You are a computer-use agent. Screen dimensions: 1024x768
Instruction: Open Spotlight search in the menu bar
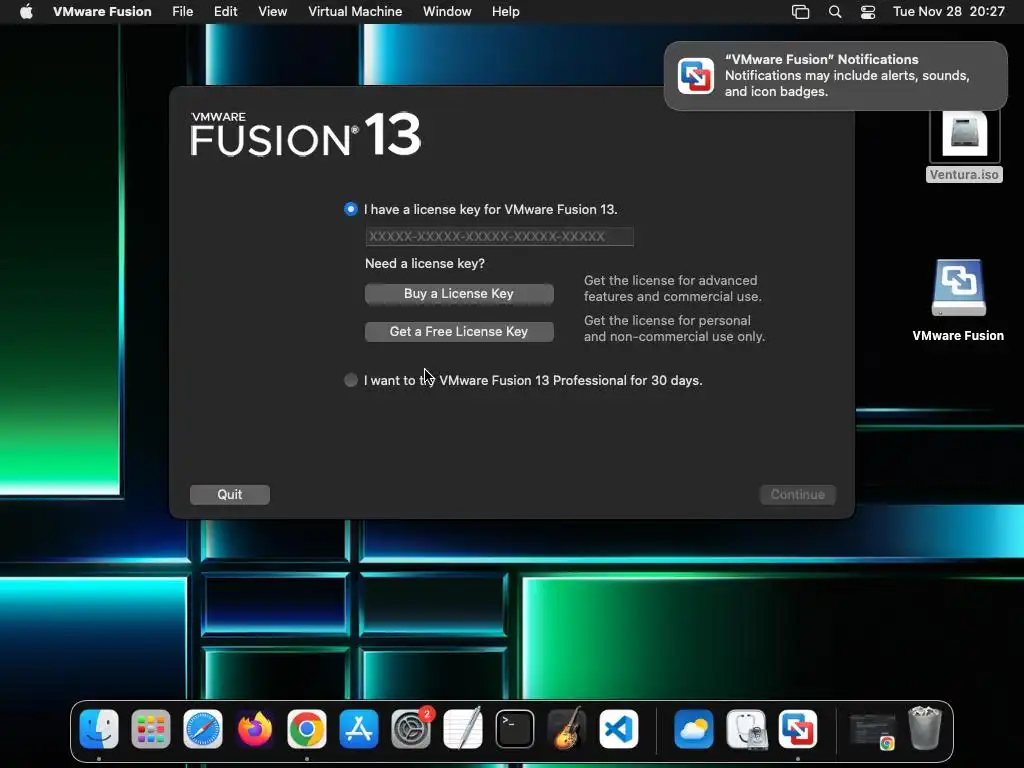tap(835, 12)
